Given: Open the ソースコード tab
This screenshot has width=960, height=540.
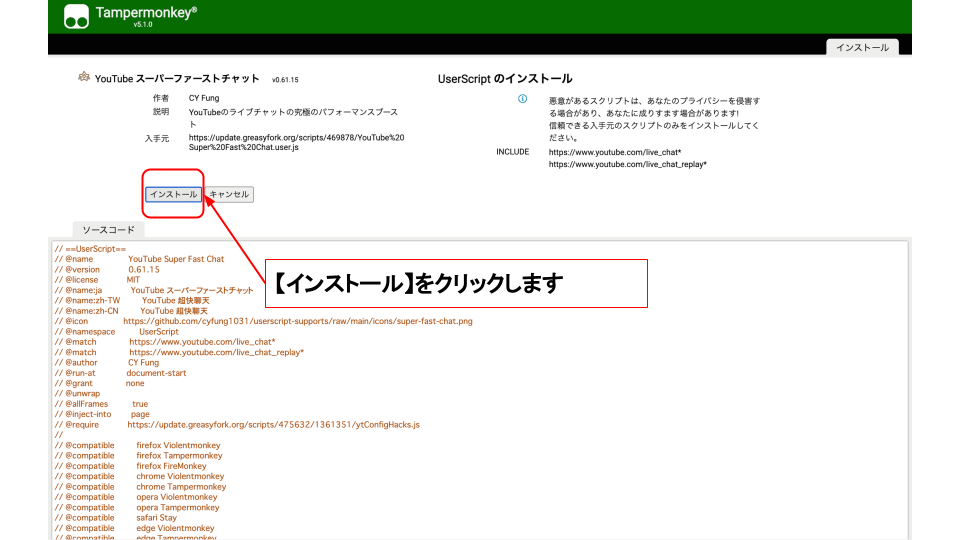Looking at the screenshot, I should [x=108, y=230].
